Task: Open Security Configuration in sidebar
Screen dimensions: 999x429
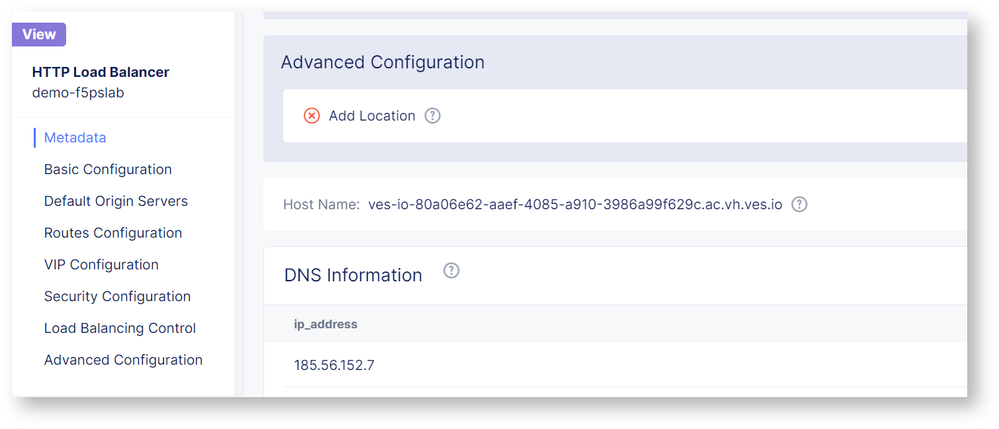Action: click(117, 297)
